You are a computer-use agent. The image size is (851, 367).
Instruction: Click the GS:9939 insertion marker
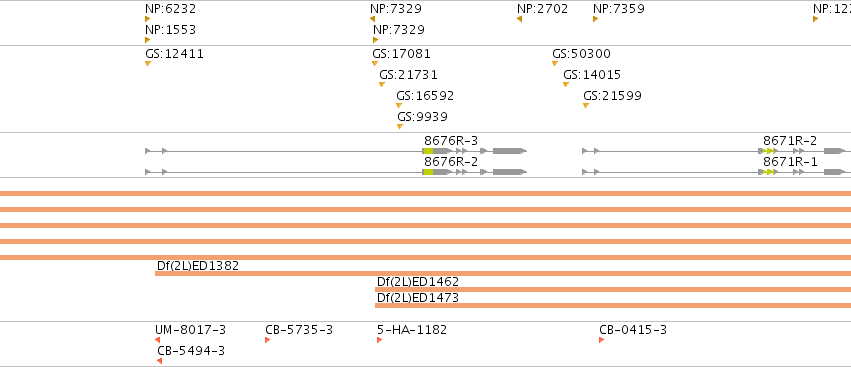coord(400,126)
